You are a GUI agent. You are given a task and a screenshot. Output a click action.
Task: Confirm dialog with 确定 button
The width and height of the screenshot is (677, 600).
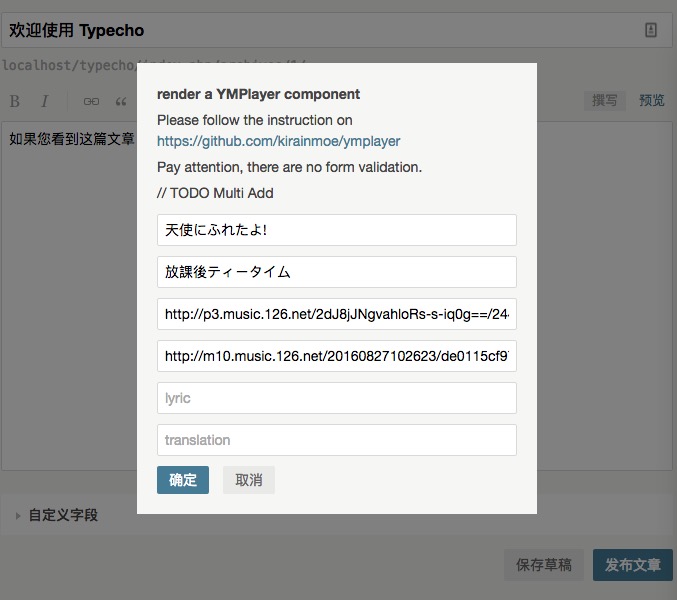click(x=183, y=480)
